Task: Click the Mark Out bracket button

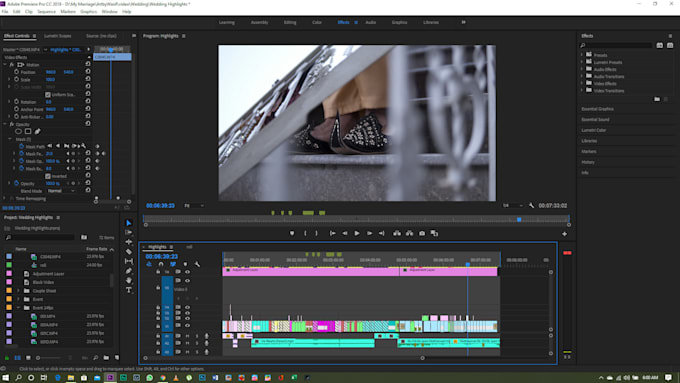Action: coord(316,233)
